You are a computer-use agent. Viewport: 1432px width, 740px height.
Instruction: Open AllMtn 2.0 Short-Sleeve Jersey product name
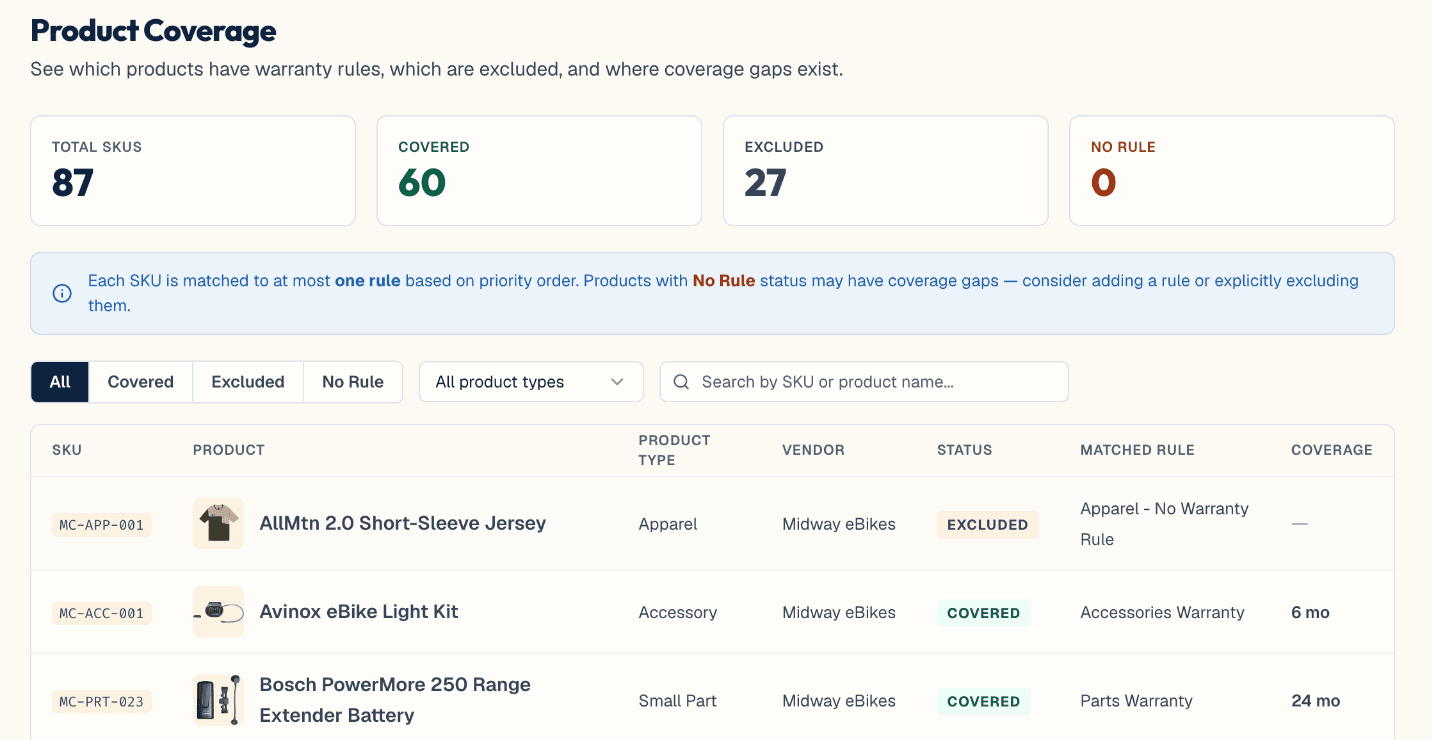pos(403,523)
